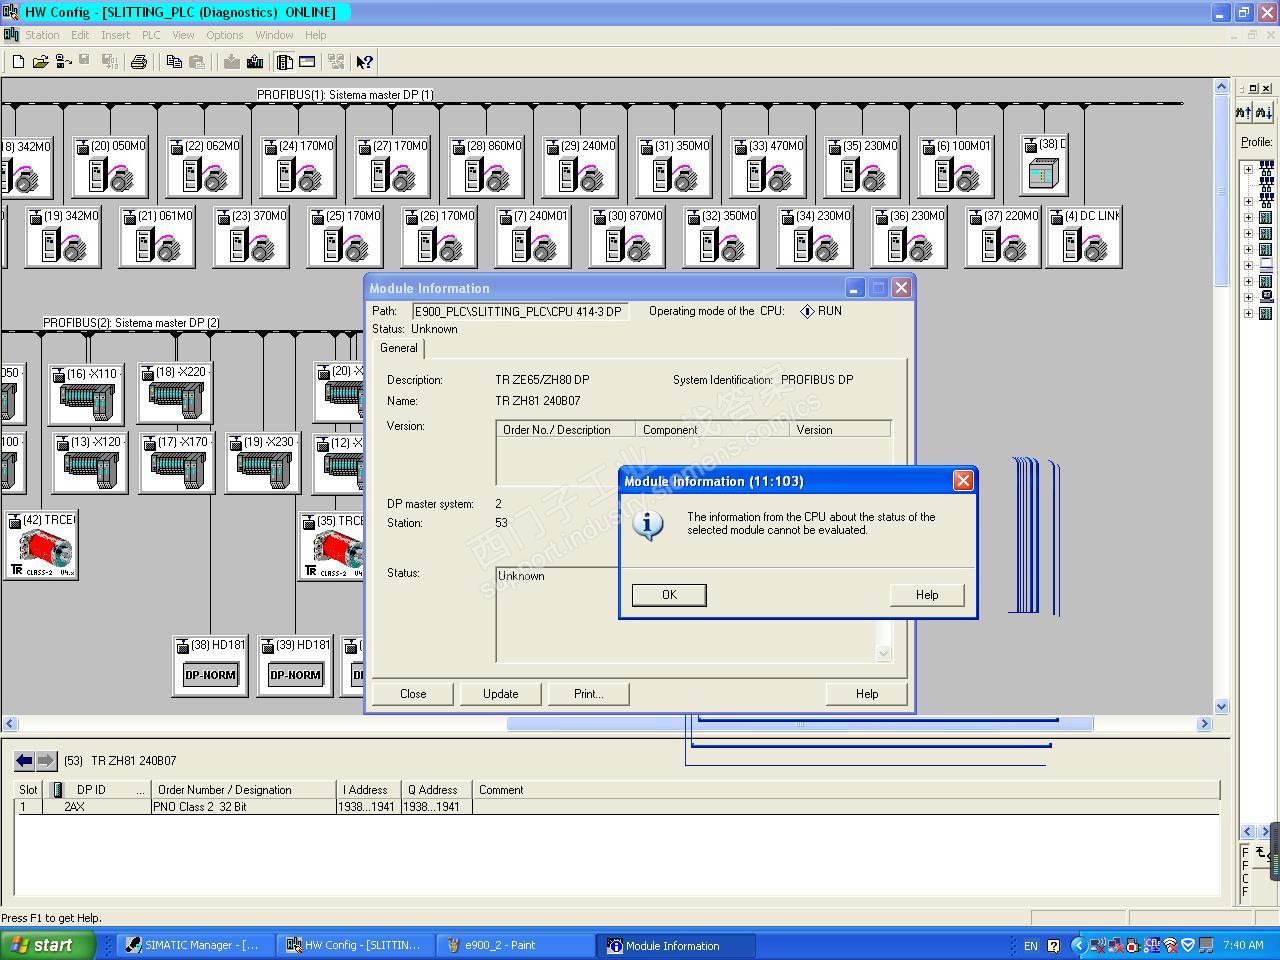Select the (38) HD181 DP-NORM slave

(x=210, y=665)
